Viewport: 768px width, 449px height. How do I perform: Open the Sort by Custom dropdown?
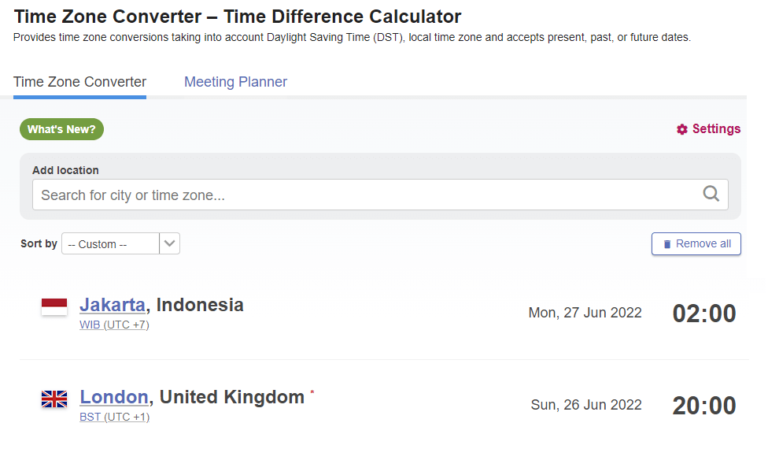click(120, 243)
